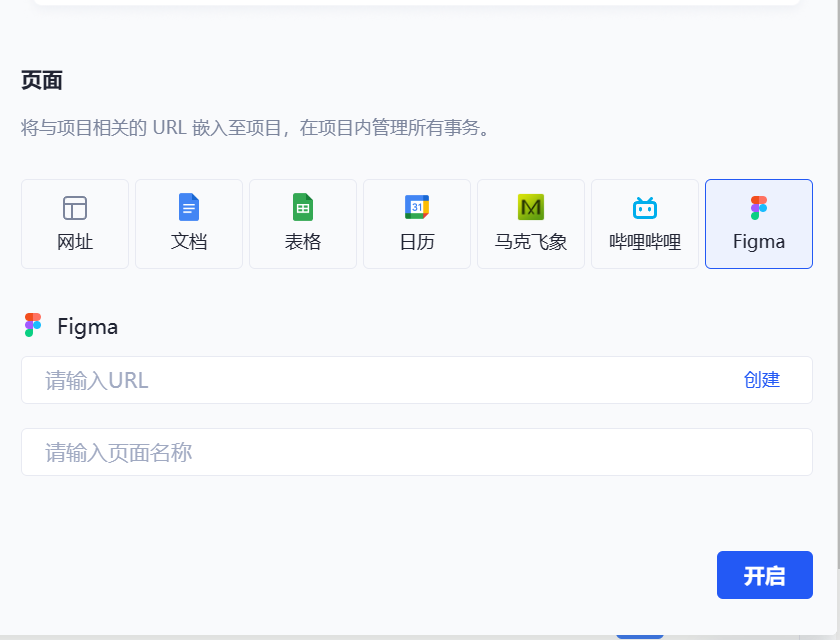Click the Figma text label in tile
Image resolution: width=840 pixels, height=640 pixels.
tap(759, 242)
